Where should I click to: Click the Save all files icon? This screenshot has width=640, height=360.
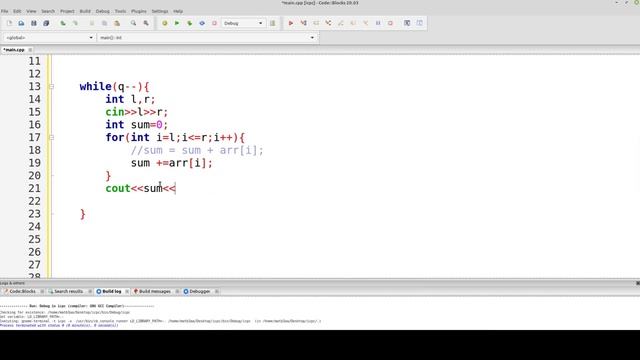(46, 23)
